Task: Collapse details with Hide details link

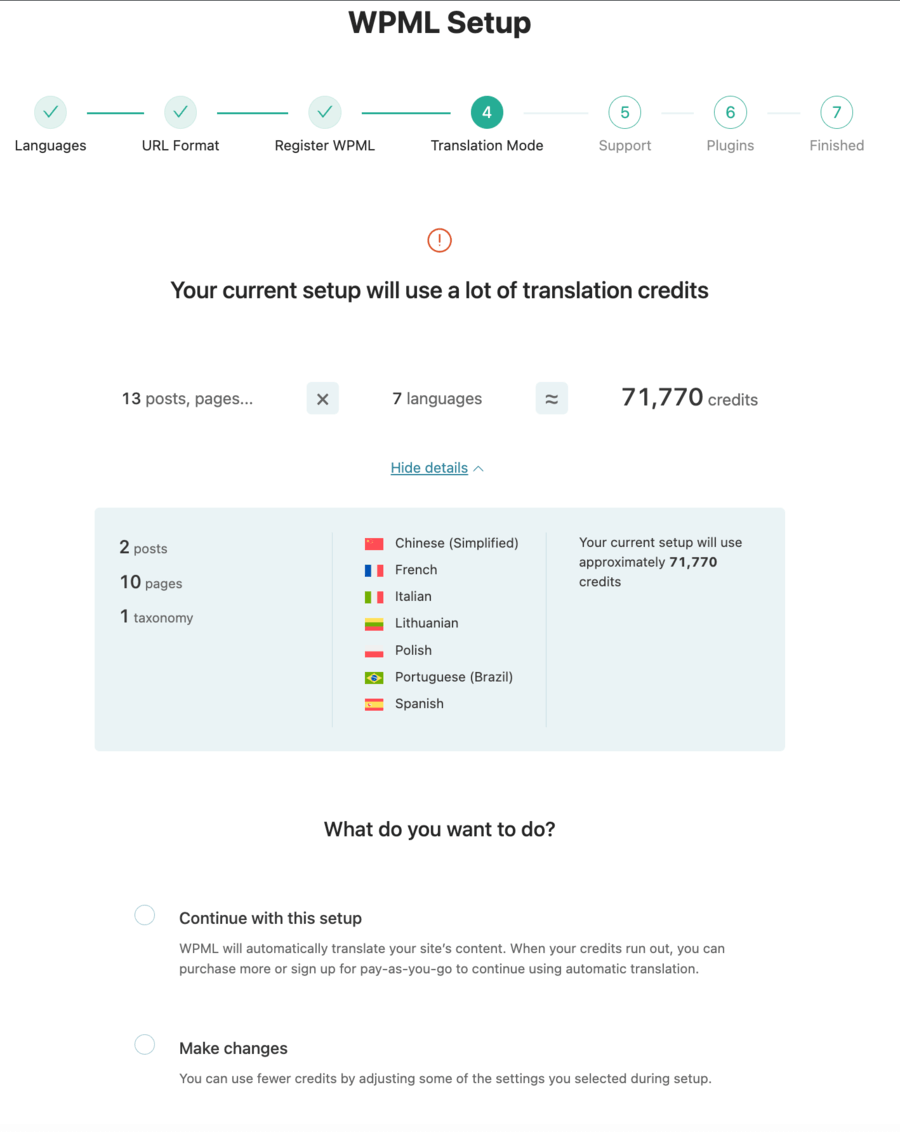Action: point(429,468)
